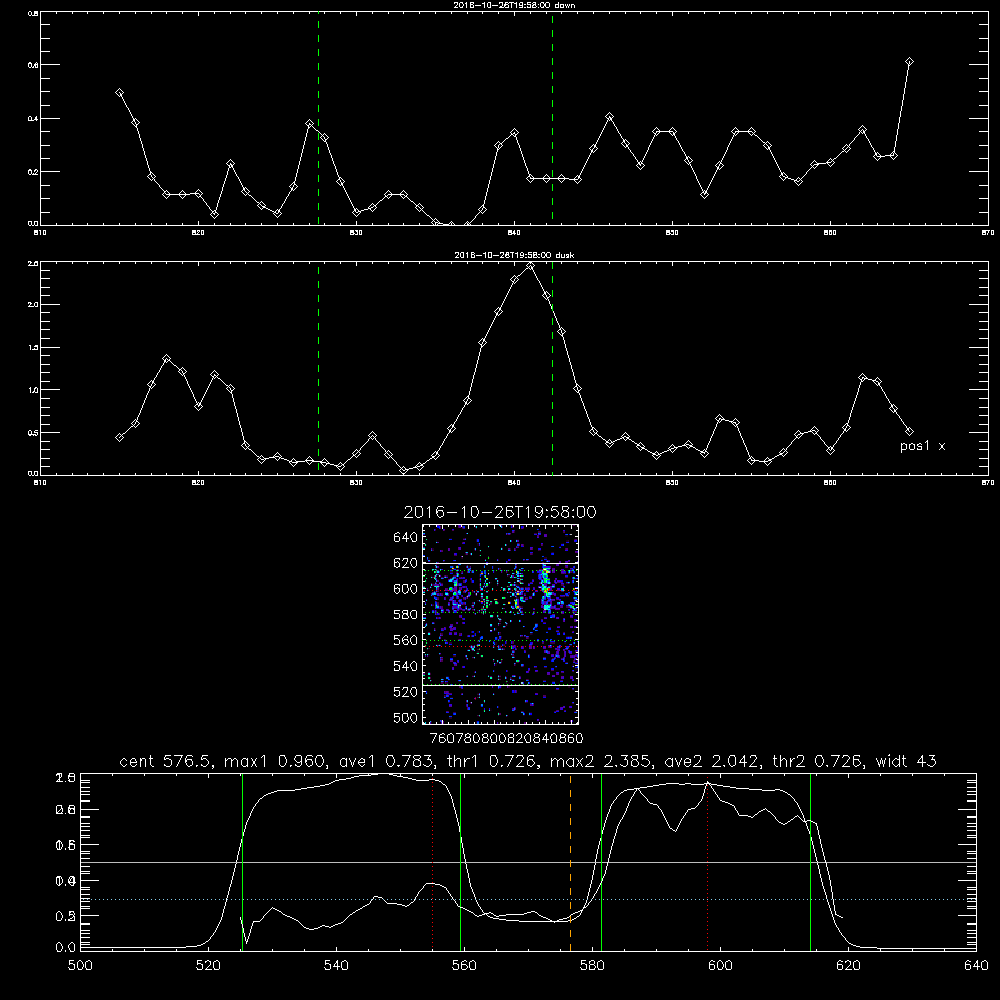Click the spectral image y-axis label 640

tap(406, 538)
